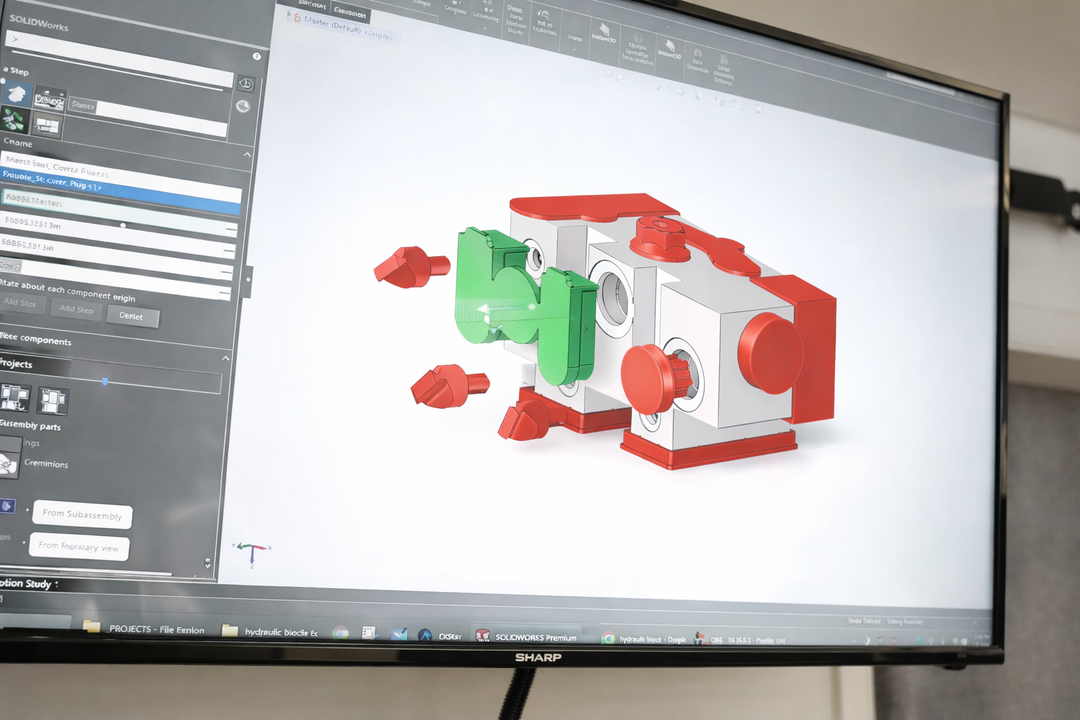This screenshot has height=720, width=1080.
Task: Collapse the component name section chevron
Action: 247,155
